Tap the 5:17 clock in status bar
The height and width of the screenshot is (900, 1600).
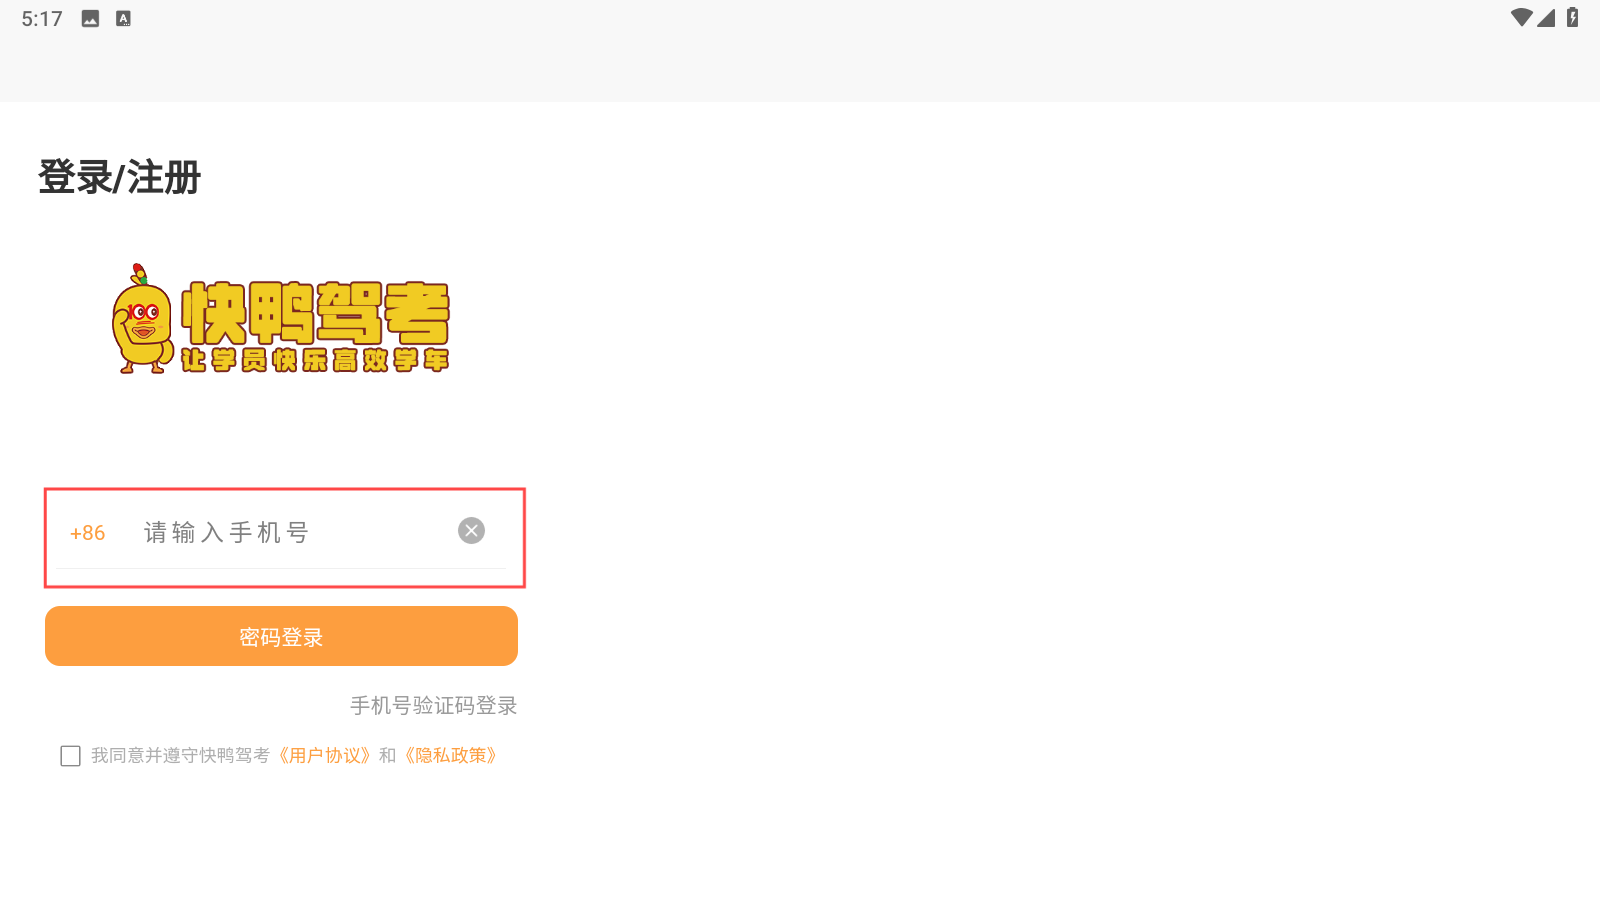42,19
